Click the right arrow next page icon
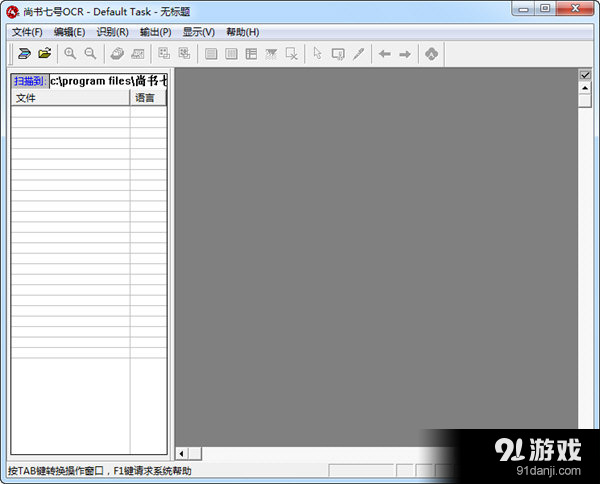Image resolution: width=600 pixels, height=484 pixels. (x=405, y=53)
